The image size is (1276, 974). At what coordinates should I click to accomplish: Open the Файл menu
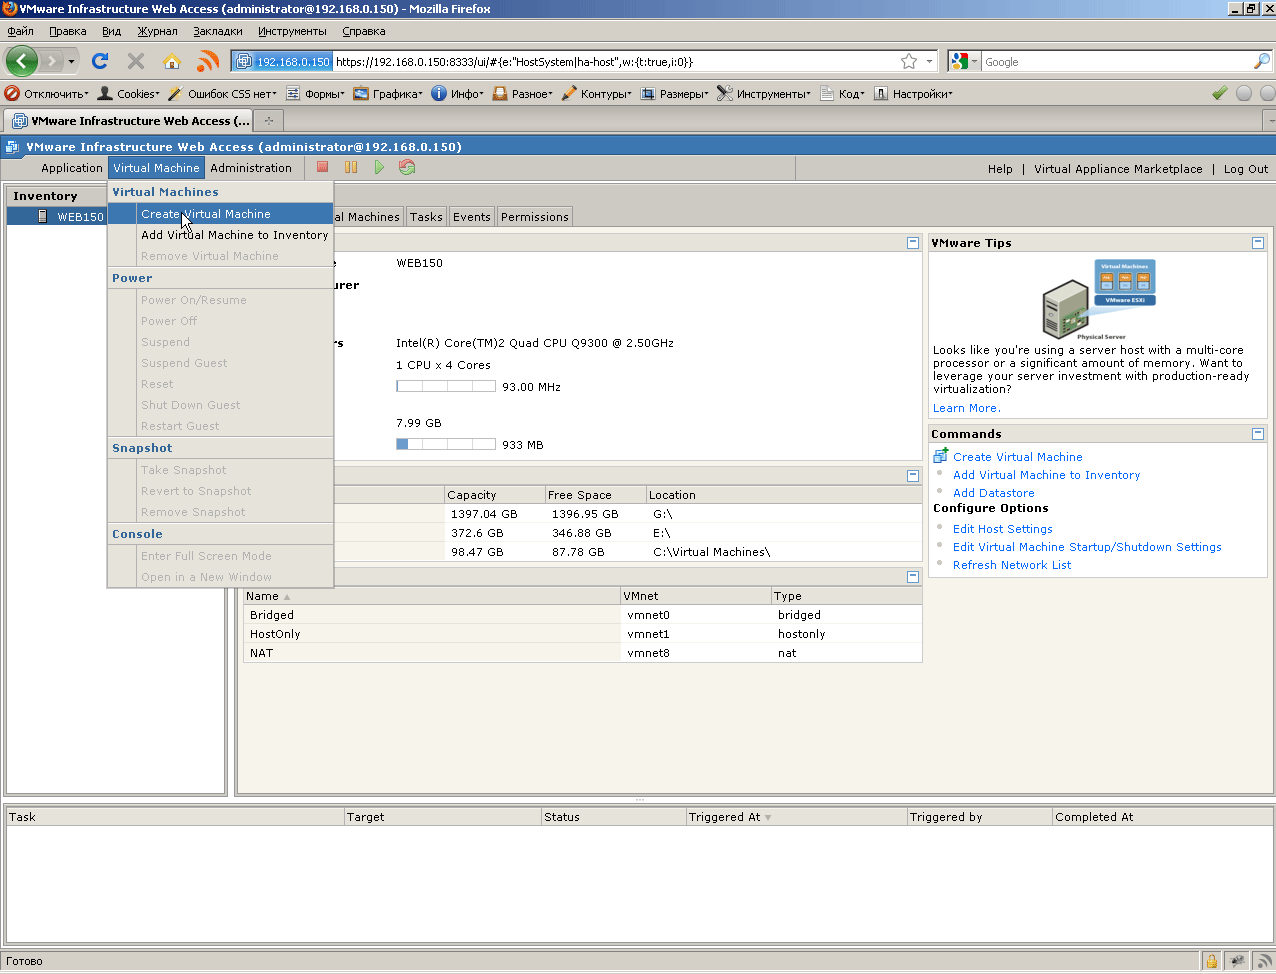20,31
